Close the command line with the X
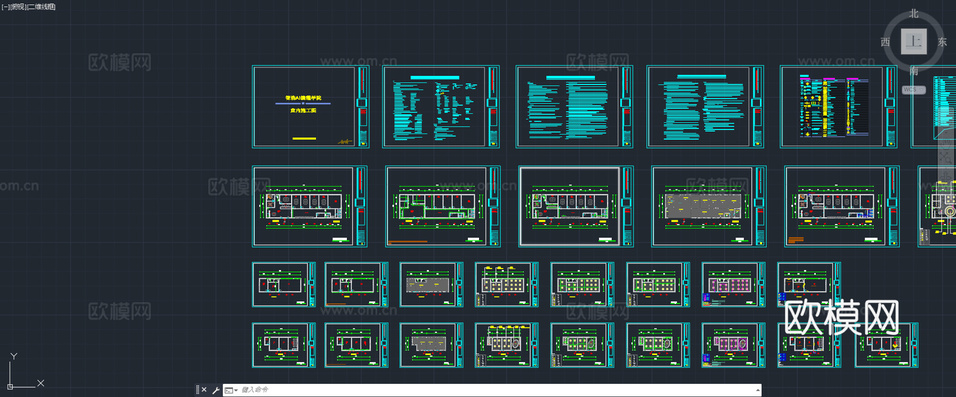 click(x=204, y=390)
